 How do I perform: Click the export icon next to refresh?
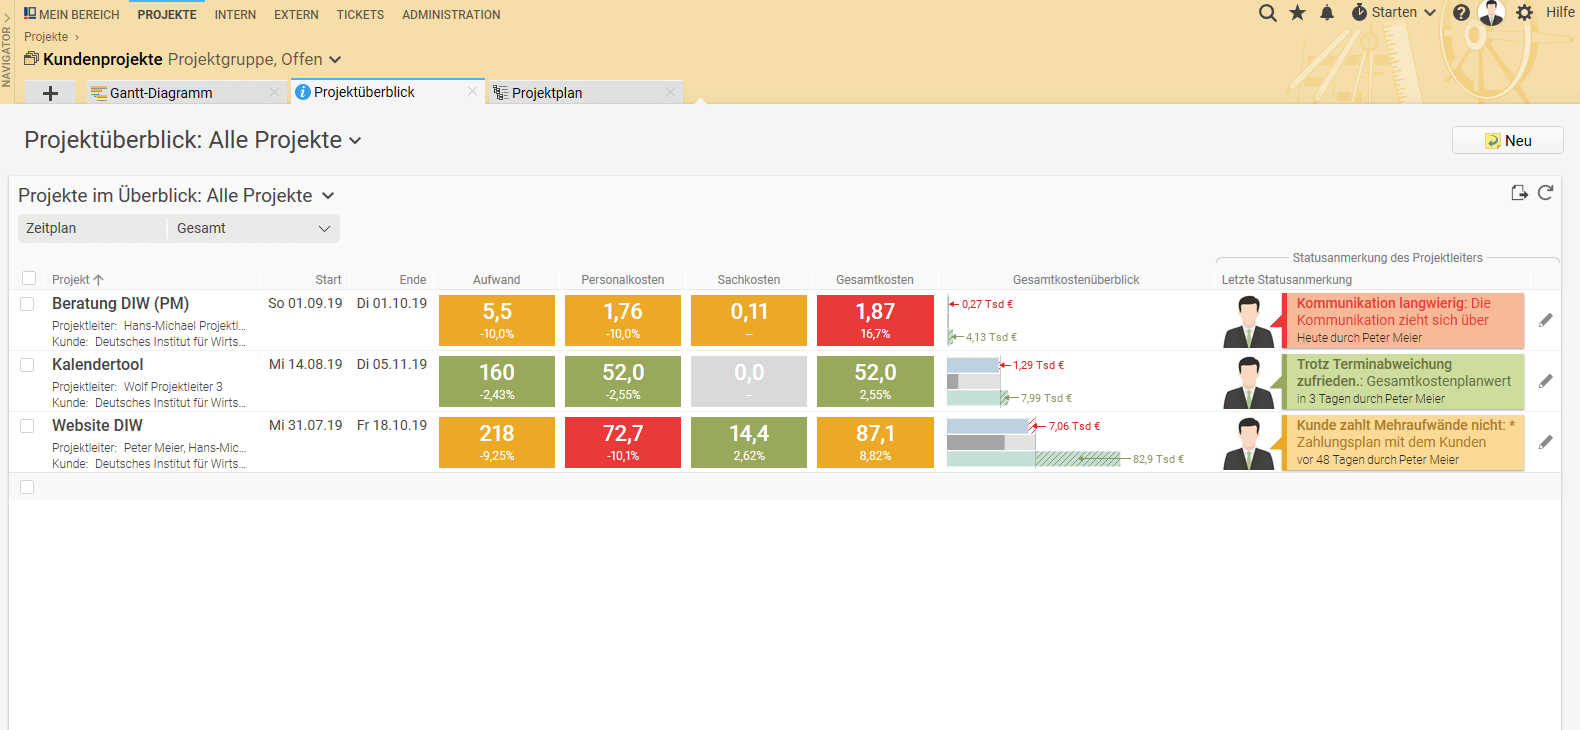coord(1519,193)
